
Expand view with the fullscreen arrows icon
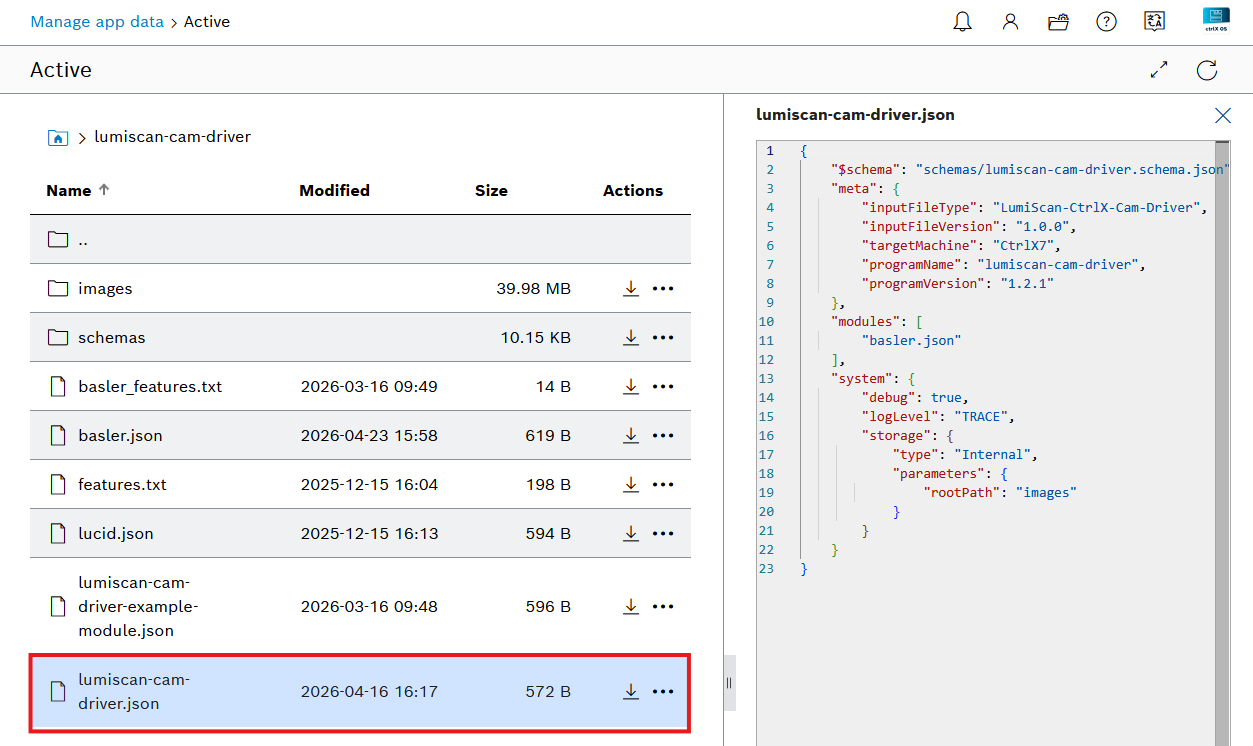[x=1159, y=70]
